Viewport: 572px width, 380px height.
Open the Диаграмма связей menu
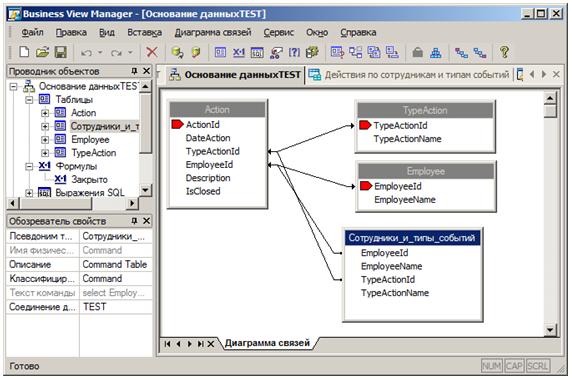[213, 32]
